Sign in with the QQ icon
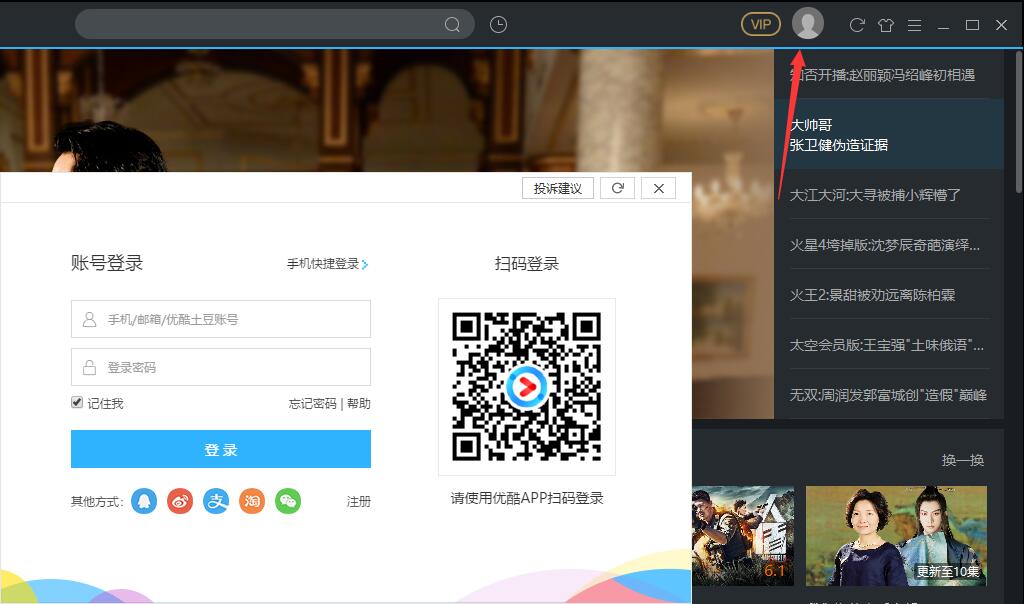 coord(144,501)
